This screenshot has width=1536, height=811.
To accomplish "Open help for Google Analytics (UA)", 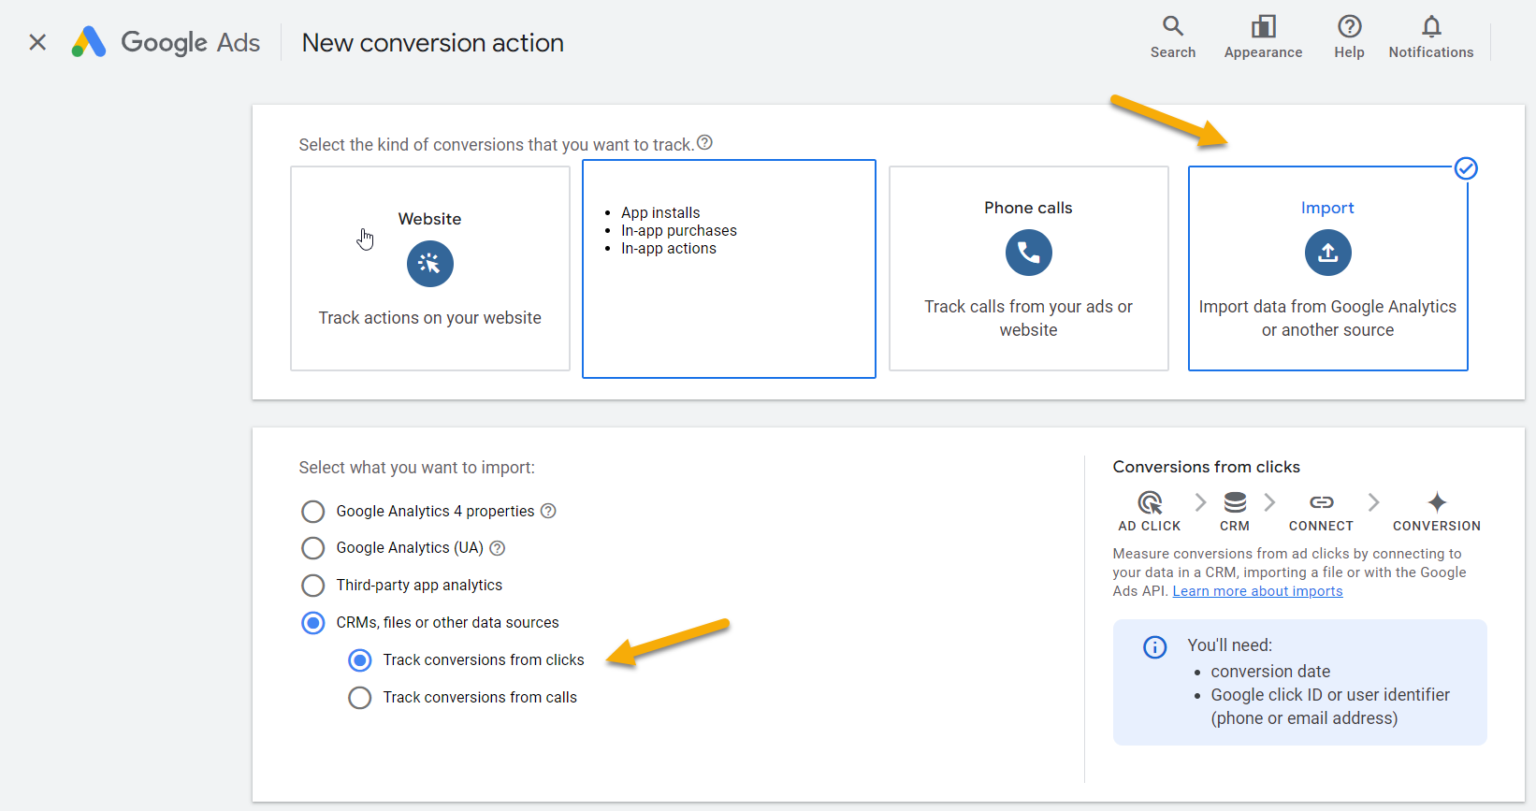I will (497, 548).
